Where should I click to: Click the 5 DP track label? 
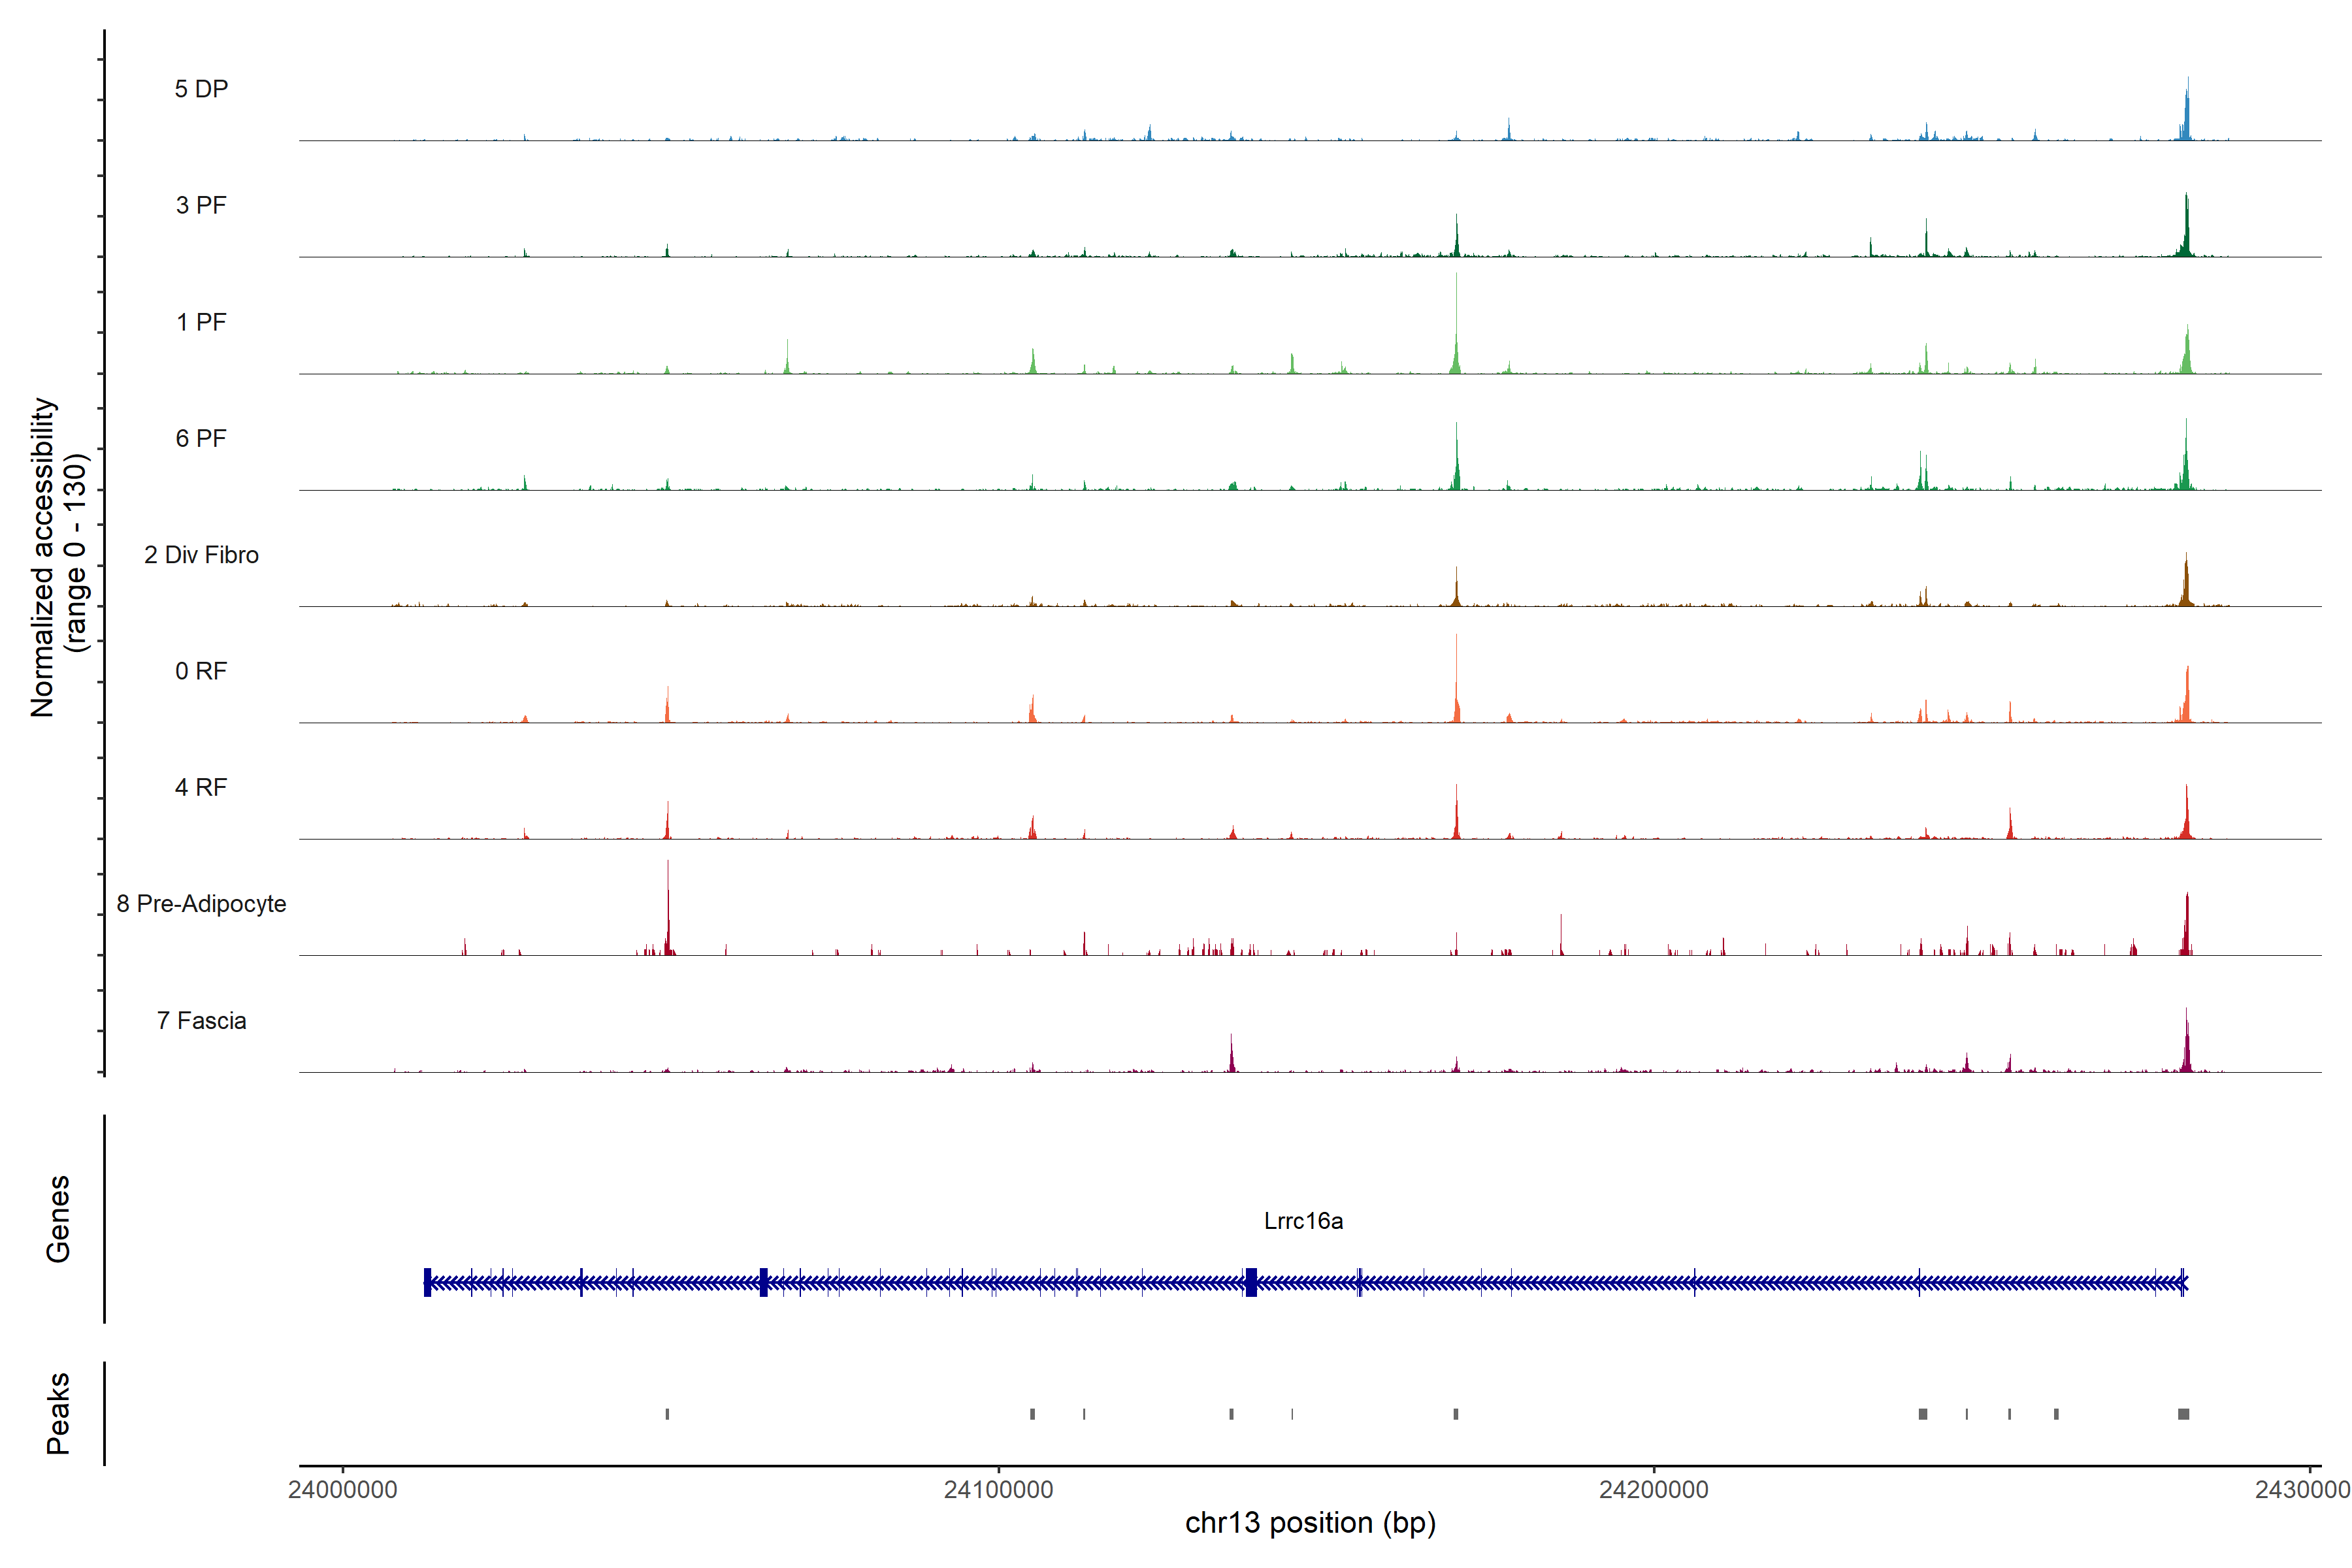click(201, 89)
